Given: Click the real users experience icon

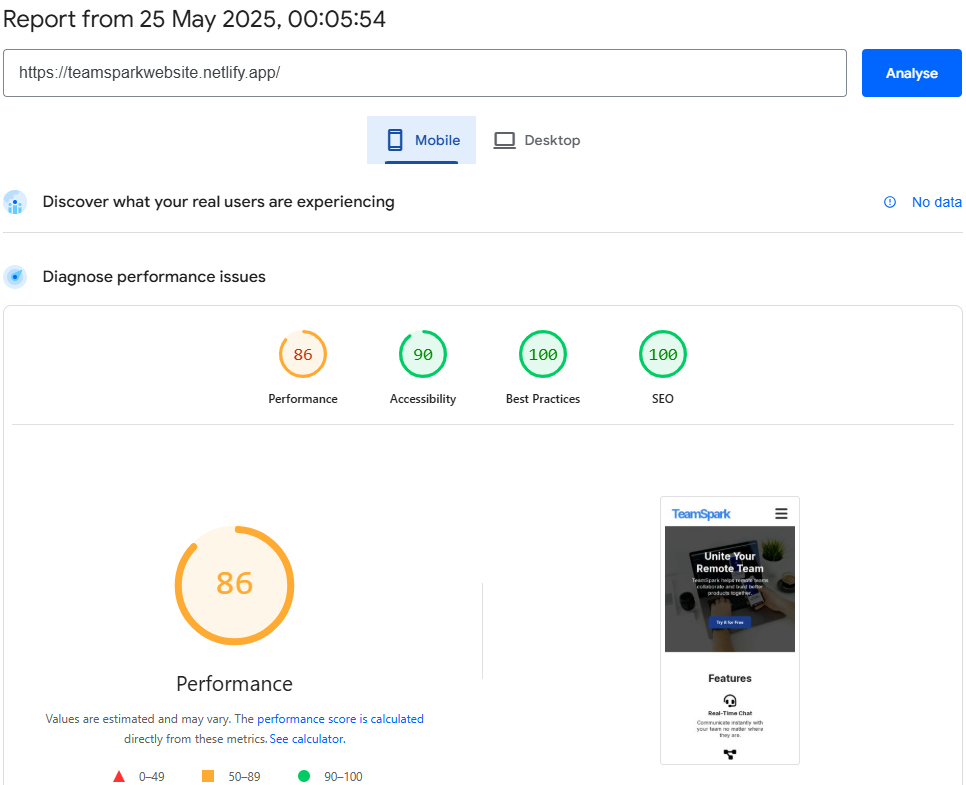Looking at the screenshot, I should [15, 202].
